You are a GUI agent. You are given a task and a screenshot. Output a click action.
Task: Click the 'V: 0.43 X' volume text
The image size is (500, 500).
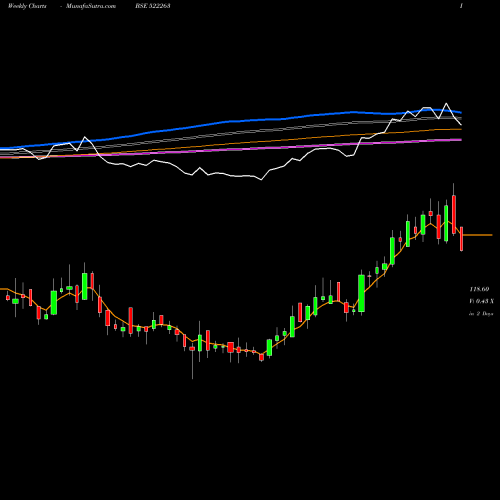[481, 301]
